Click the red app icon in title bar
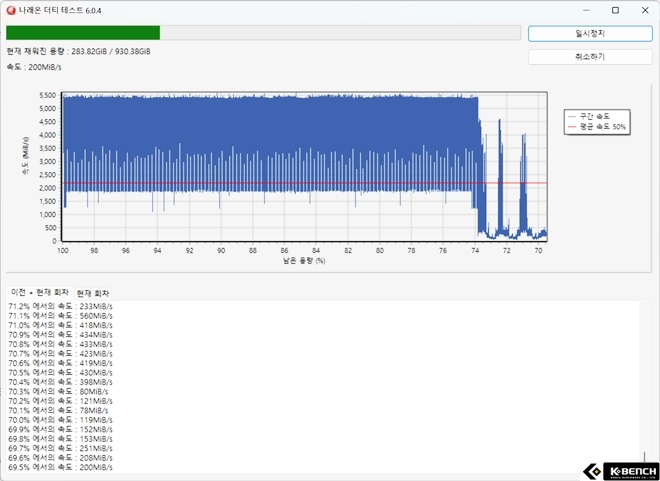Screen dimensions: 660x481 12,10
